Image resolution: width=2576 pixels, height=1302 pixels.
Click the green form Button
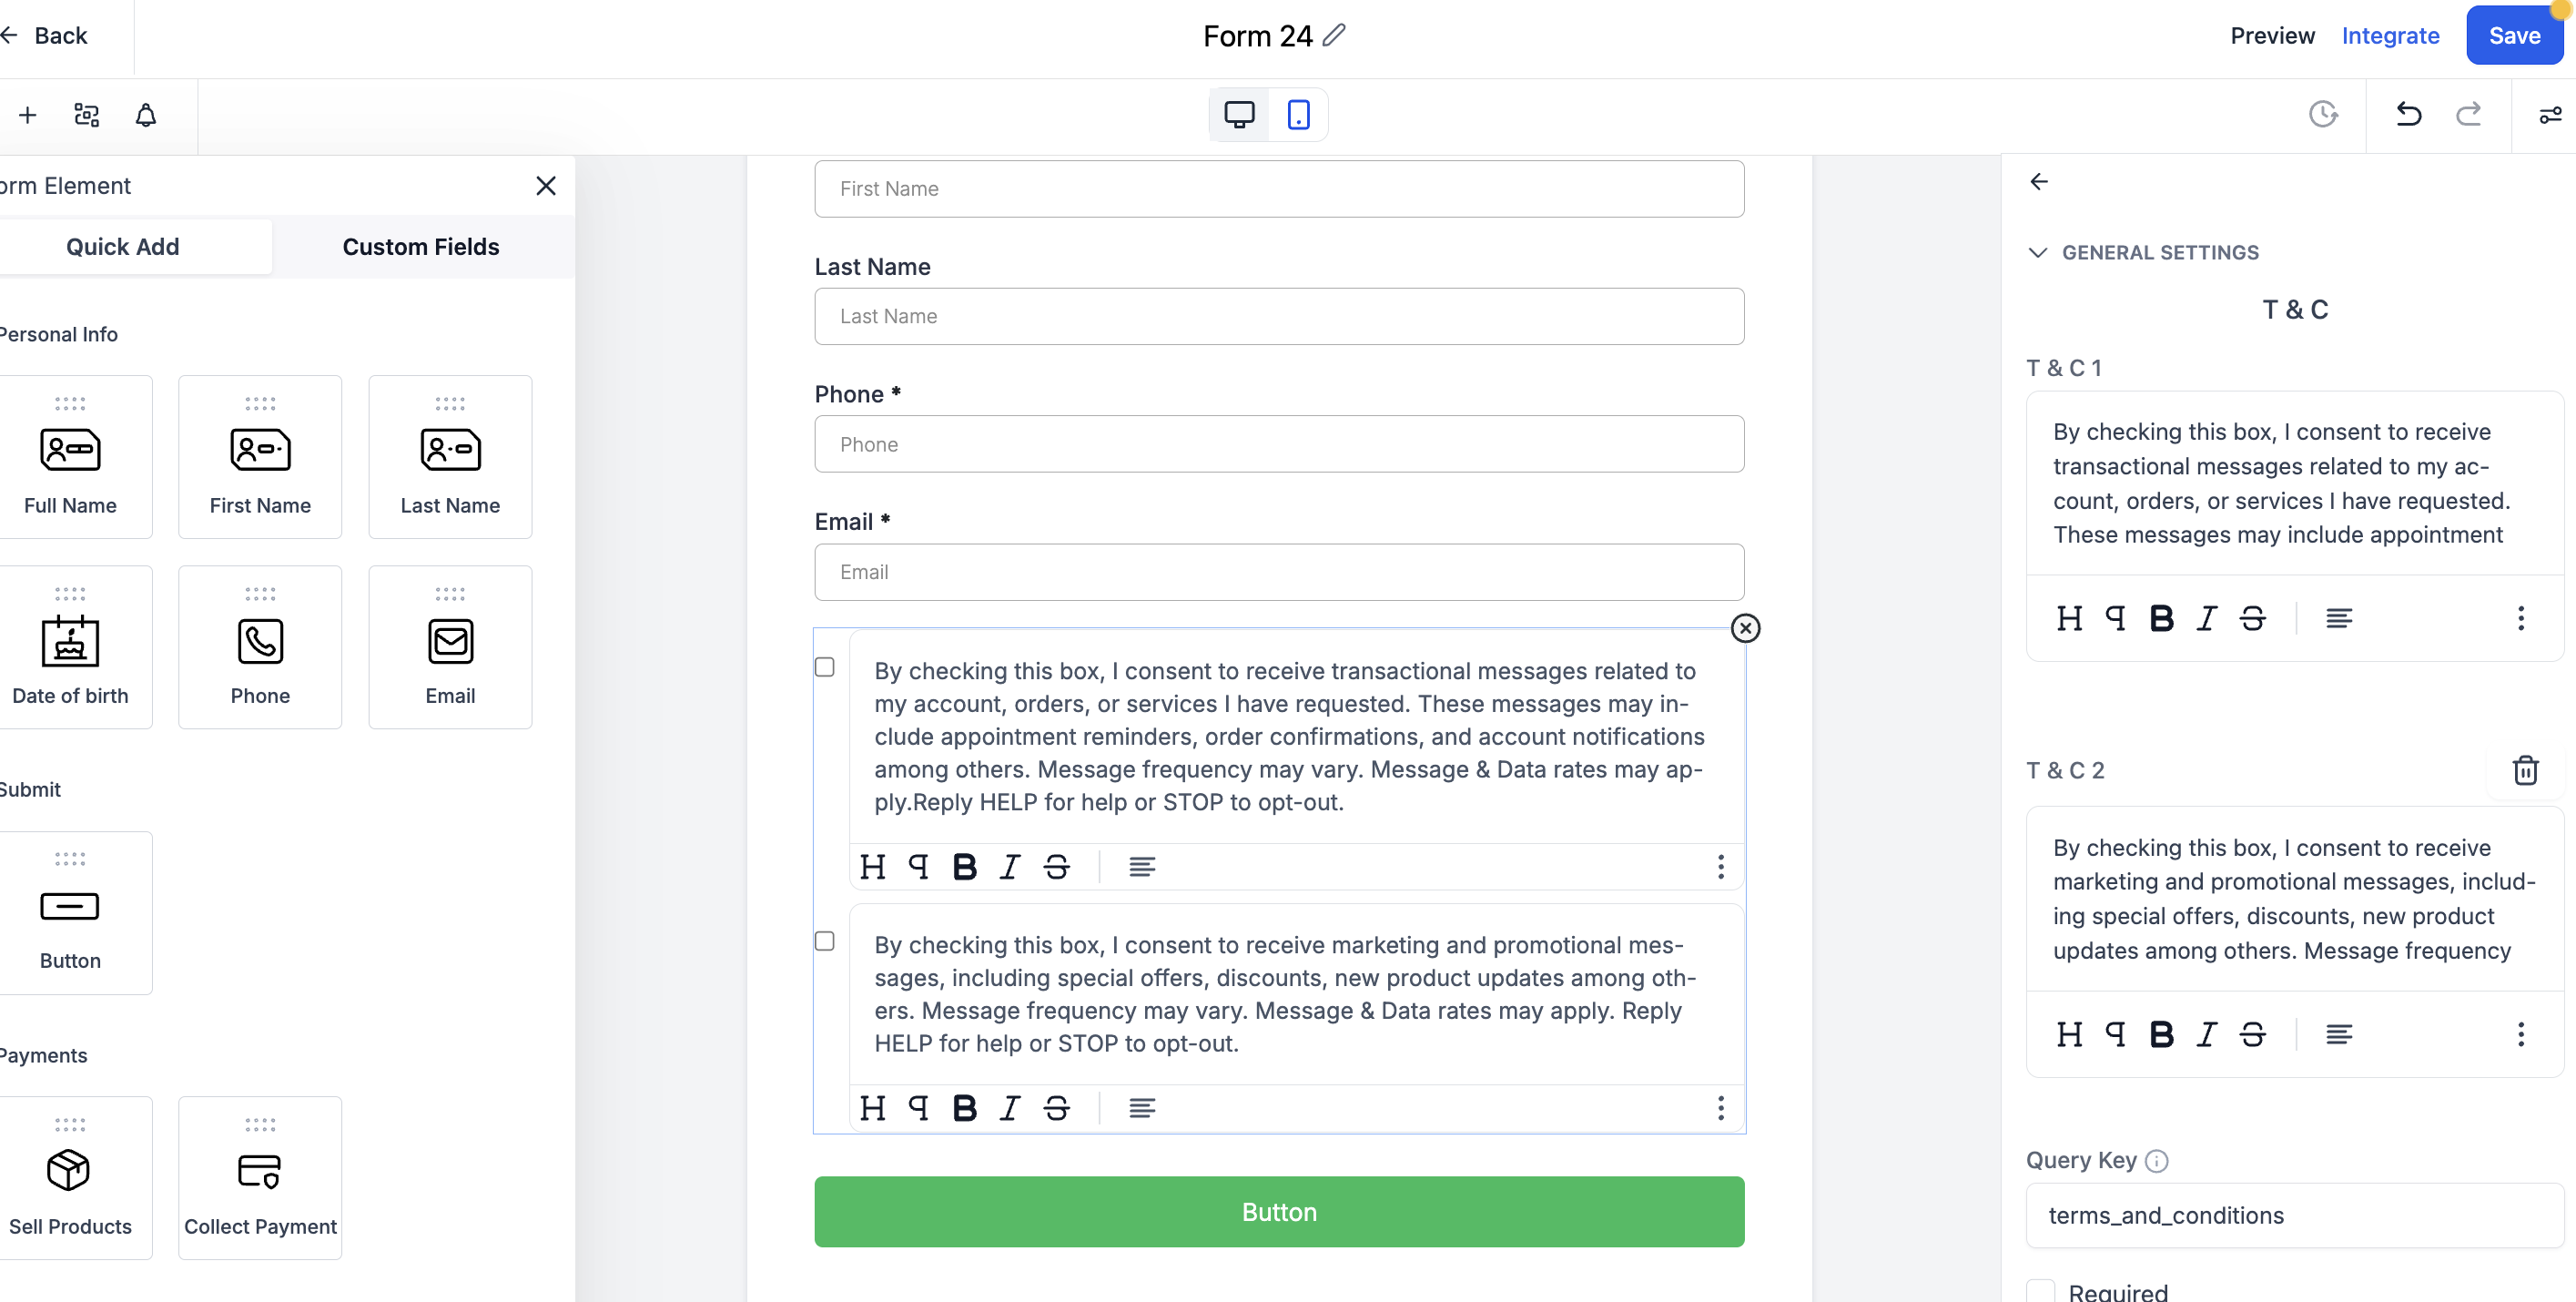click(x=1279, y=1212)
